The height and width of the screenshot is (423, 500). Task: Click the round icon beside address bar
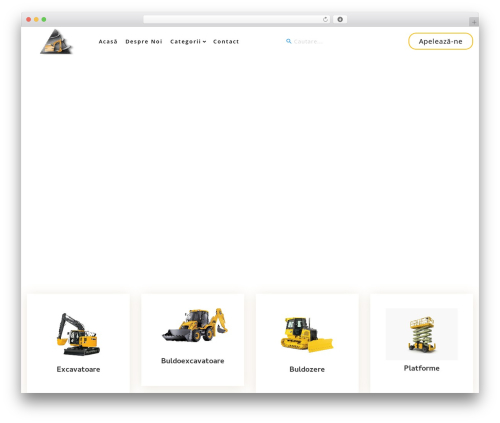click(x=340, y=20)
